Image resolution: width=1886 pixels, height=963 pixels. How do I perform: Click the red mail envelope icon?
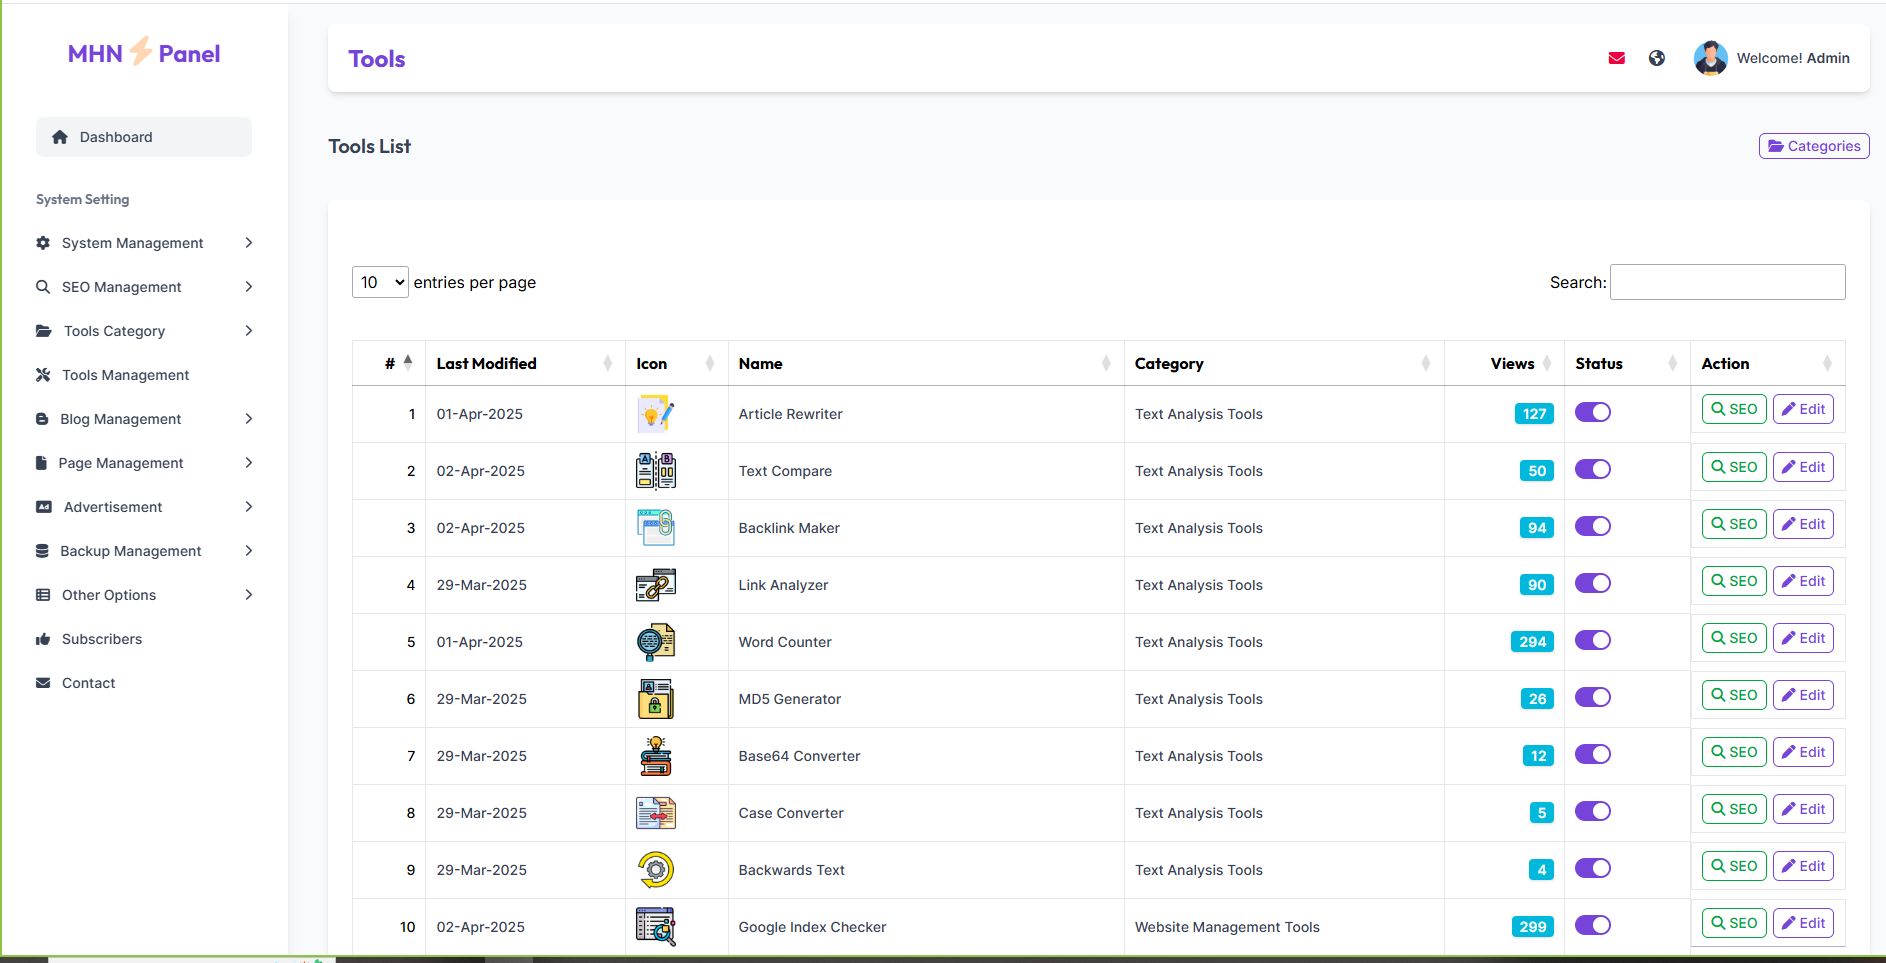(x=1616, y=58)
